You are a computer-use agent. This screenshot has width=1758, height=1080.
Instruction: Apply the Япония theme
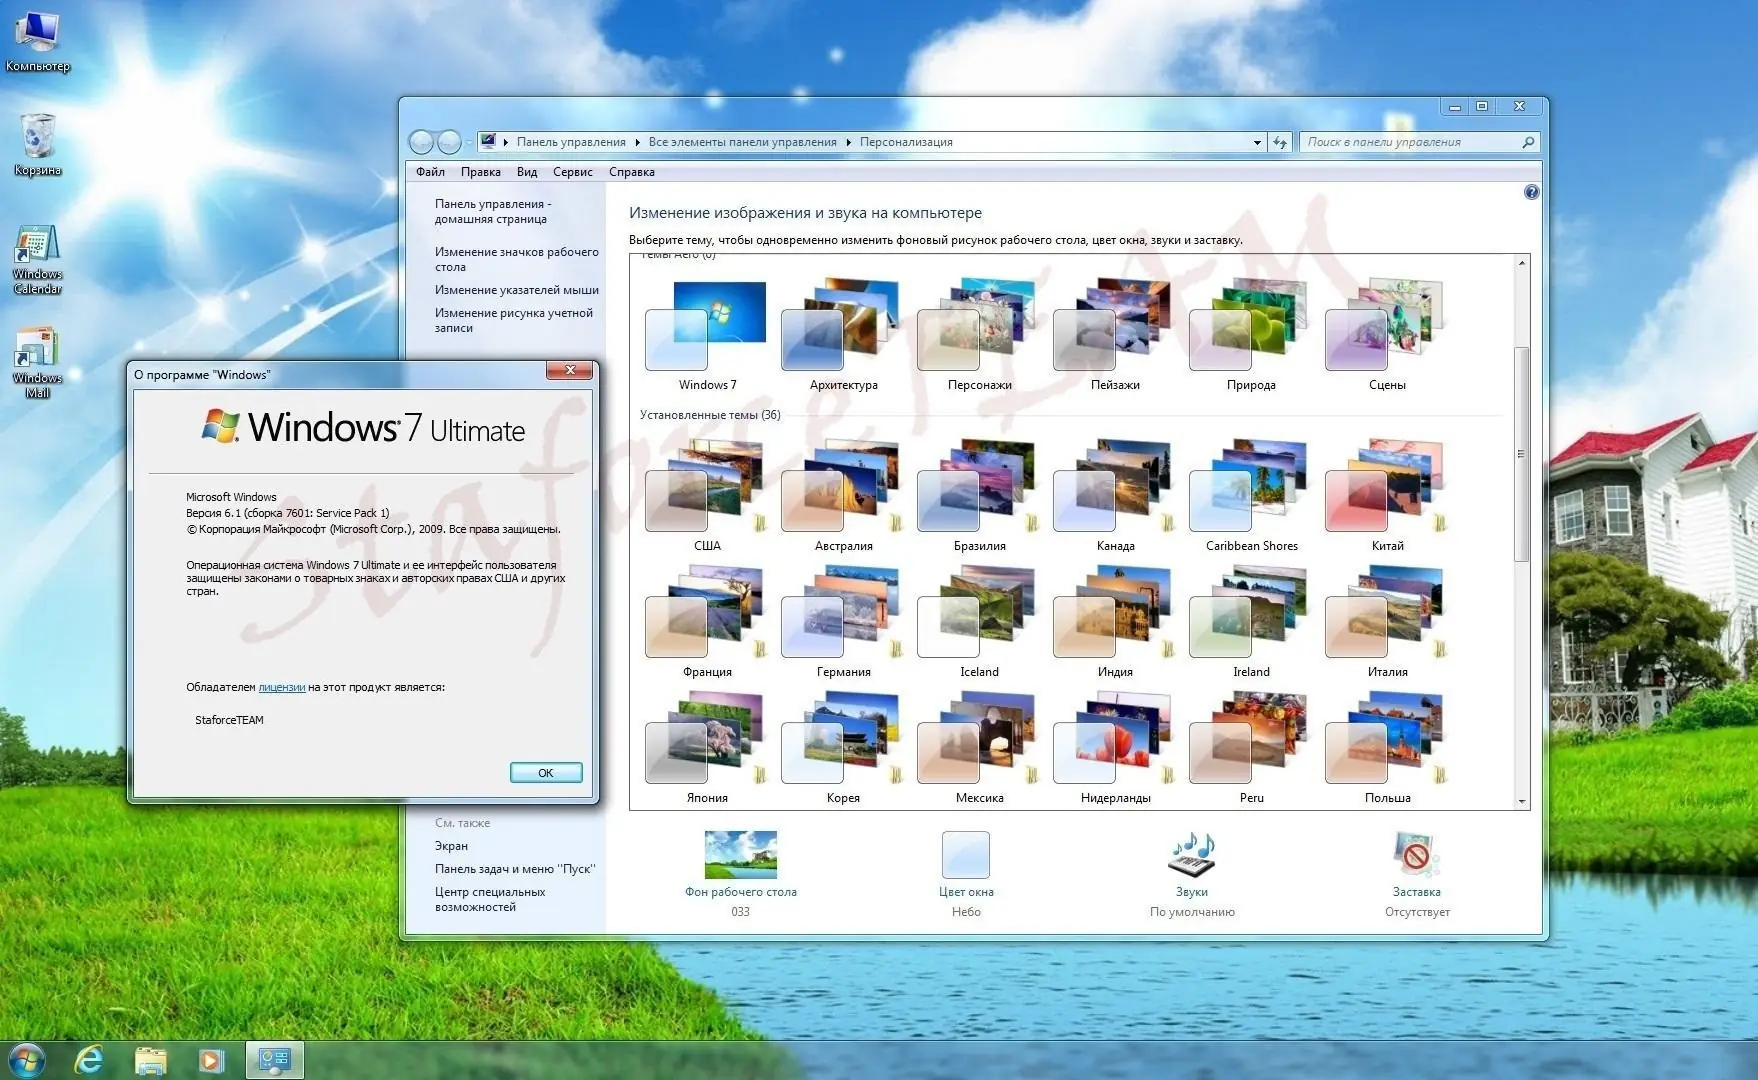pyautogui.click(x=707, y=748)
